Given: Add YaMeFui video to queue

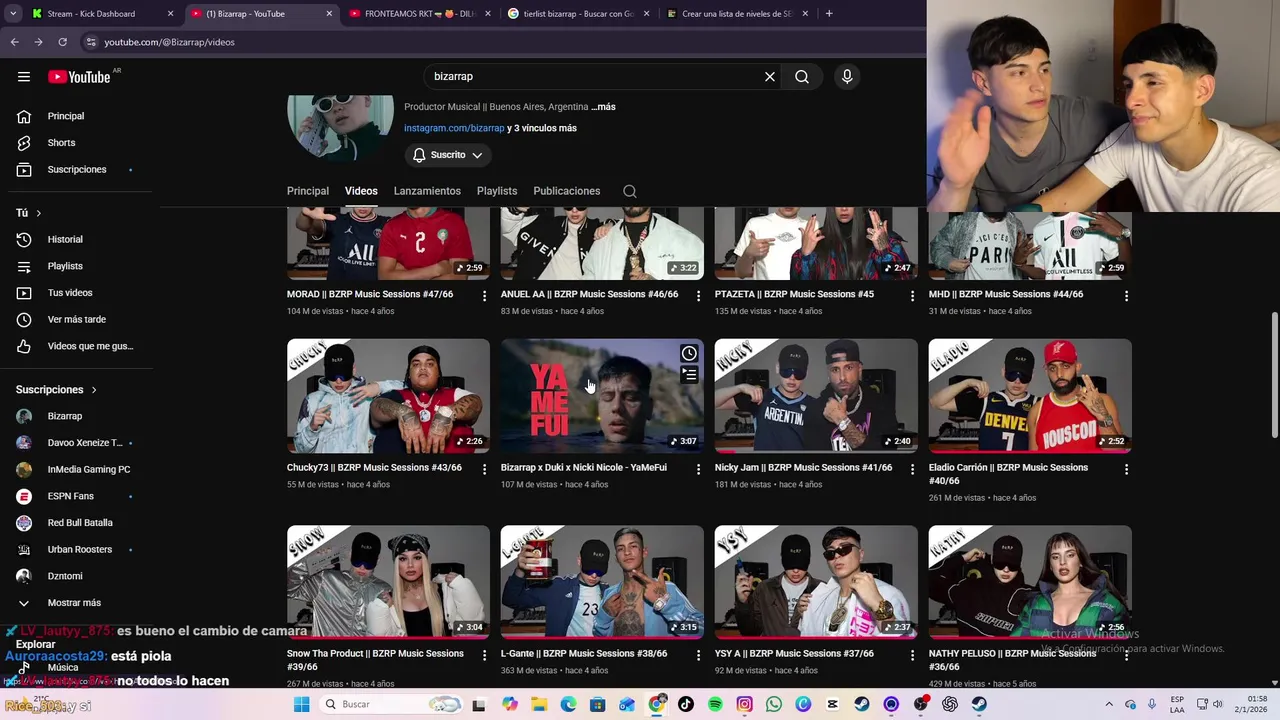Looking at the screenshot, I should pyautogui.click(x=689, y=375).
